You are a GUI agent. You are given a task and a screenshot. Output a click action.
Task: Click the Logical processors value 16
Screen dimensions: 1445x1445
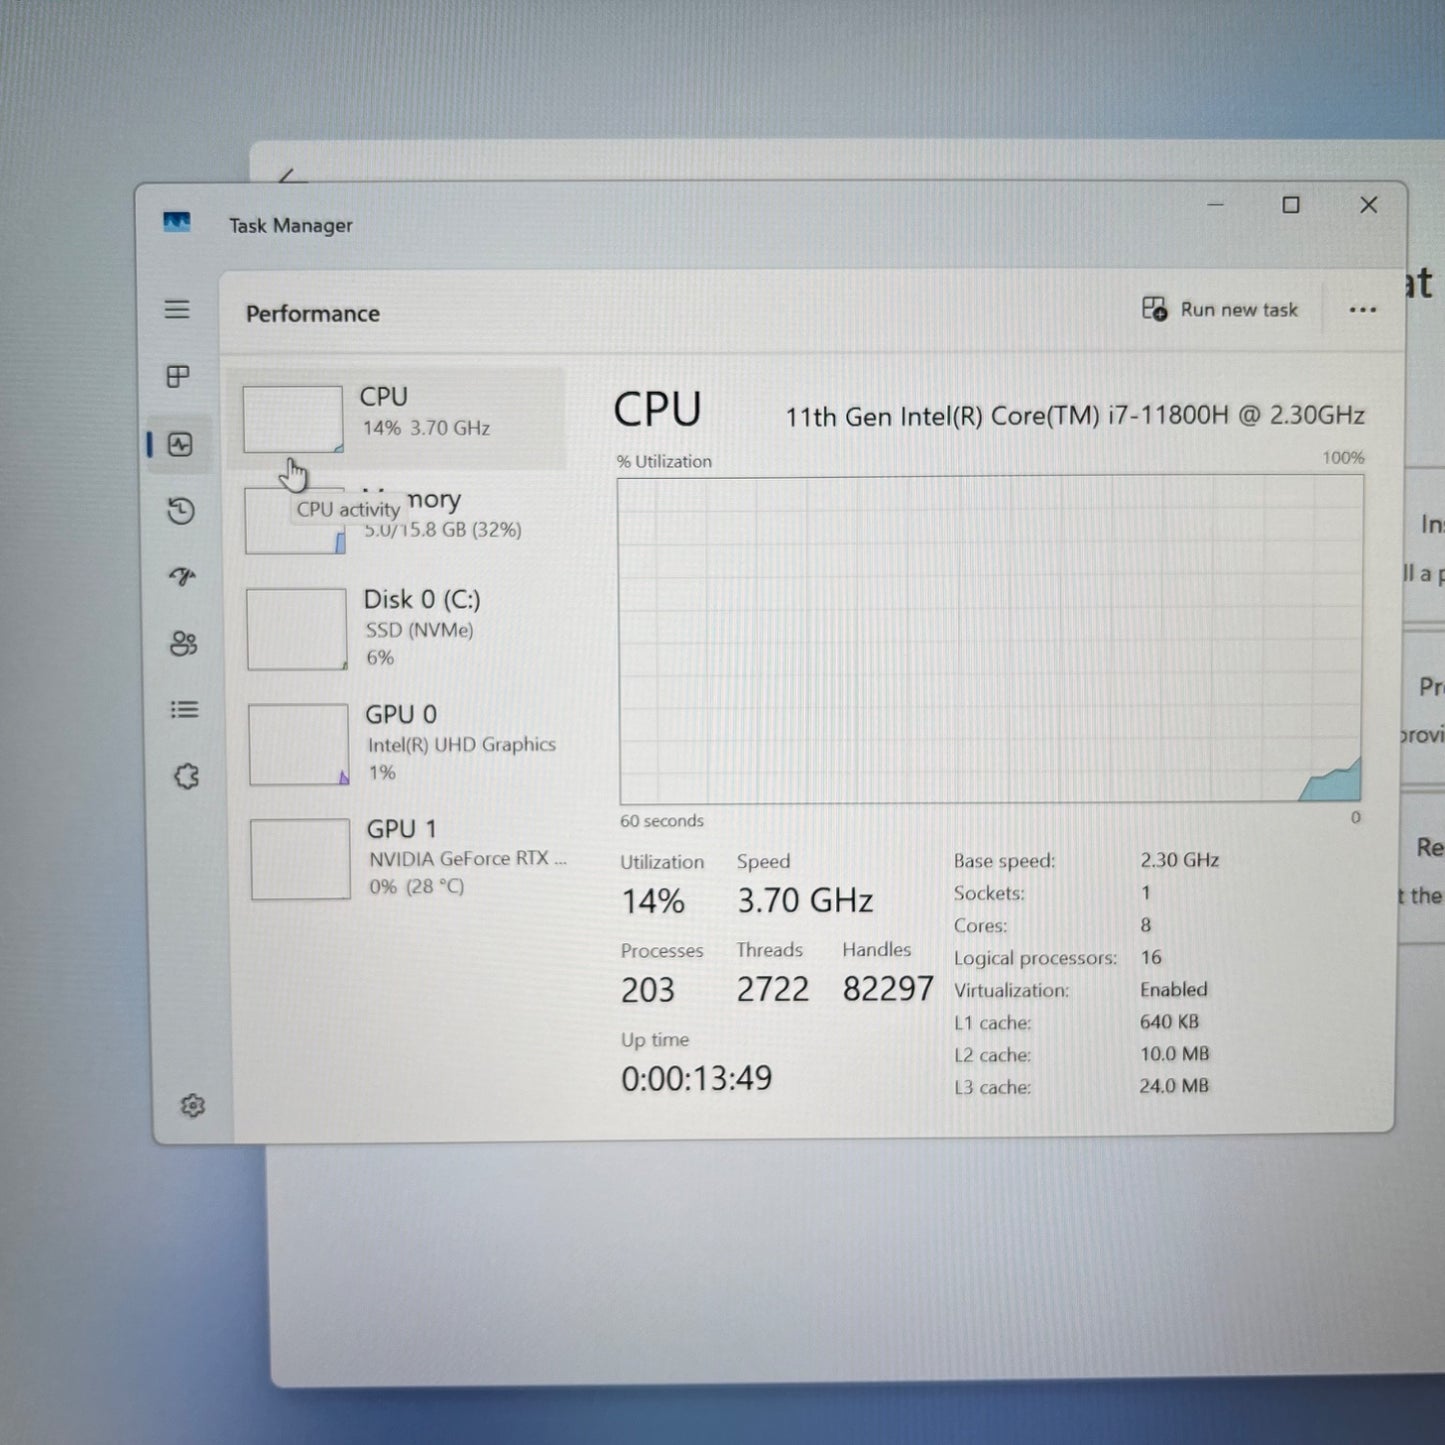pyautogui.click(x=1151, y=957)
